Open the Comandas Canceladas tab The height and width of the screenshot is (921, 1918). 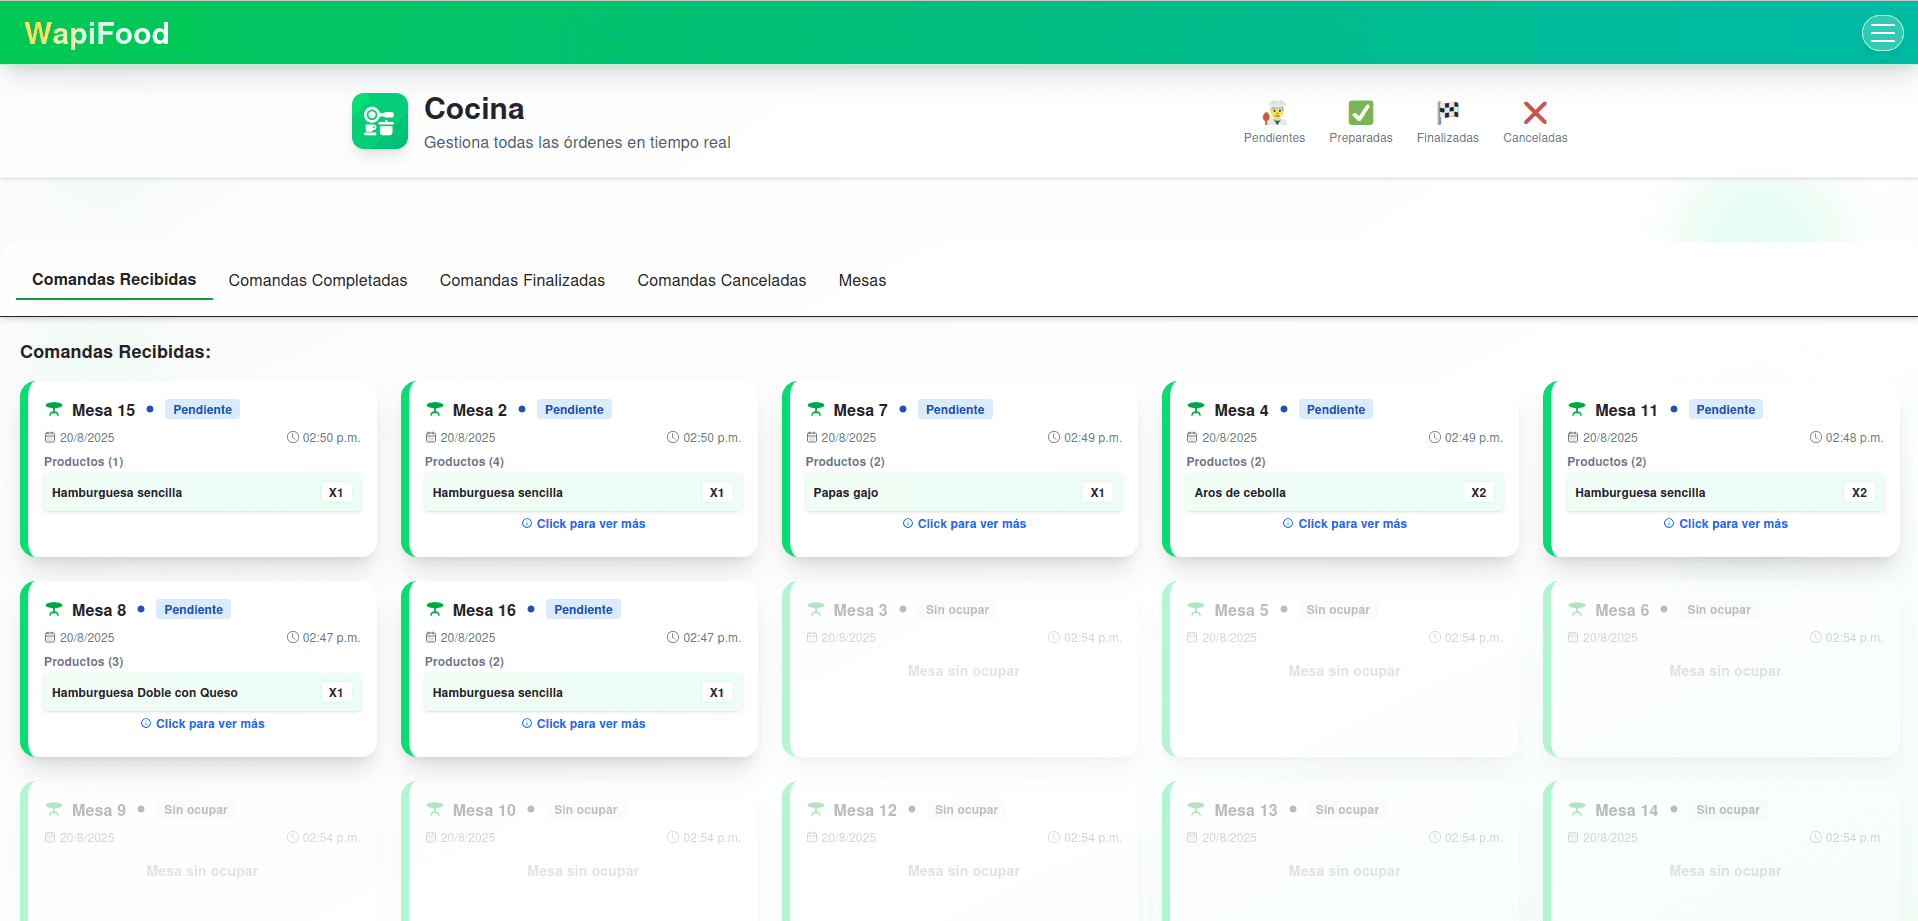721,281
